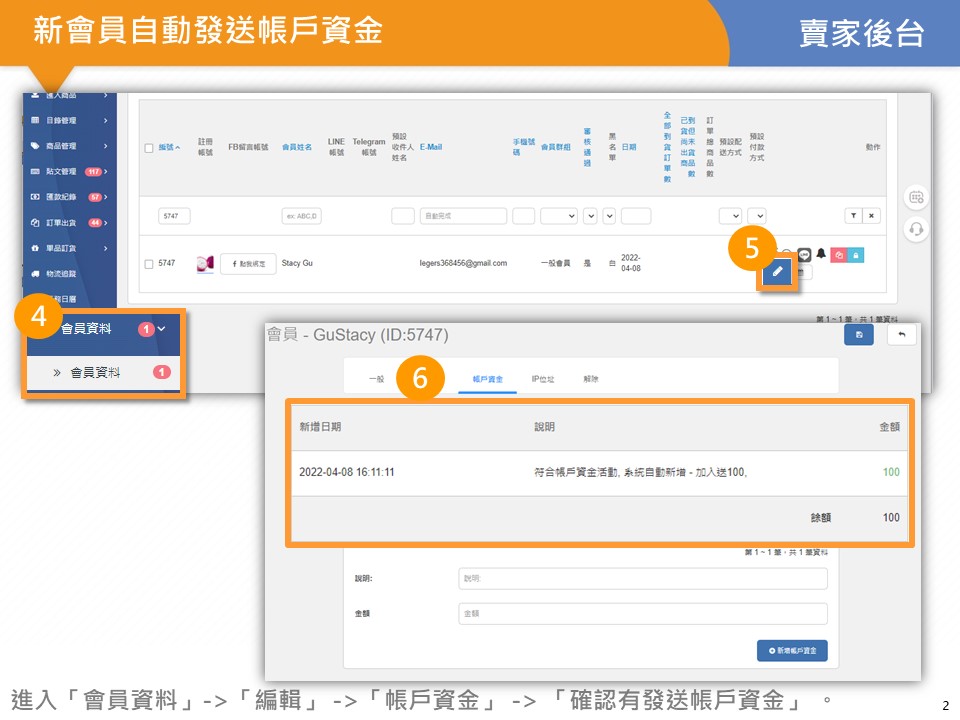Image resolution: width=960 pixels, height=720 pixels.
Task: Click the filter funnel icon button
Action: [853, 216]
